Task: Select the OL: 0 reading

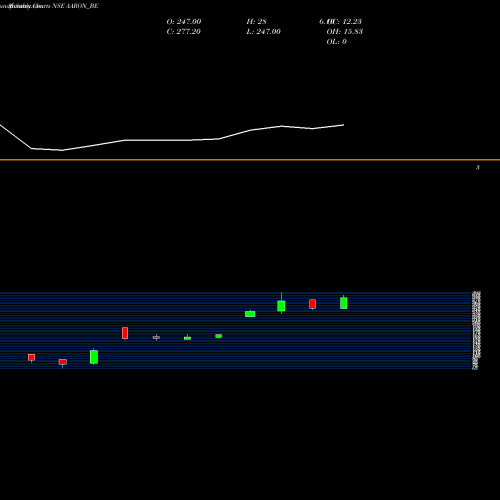Action: coord(336,41)
